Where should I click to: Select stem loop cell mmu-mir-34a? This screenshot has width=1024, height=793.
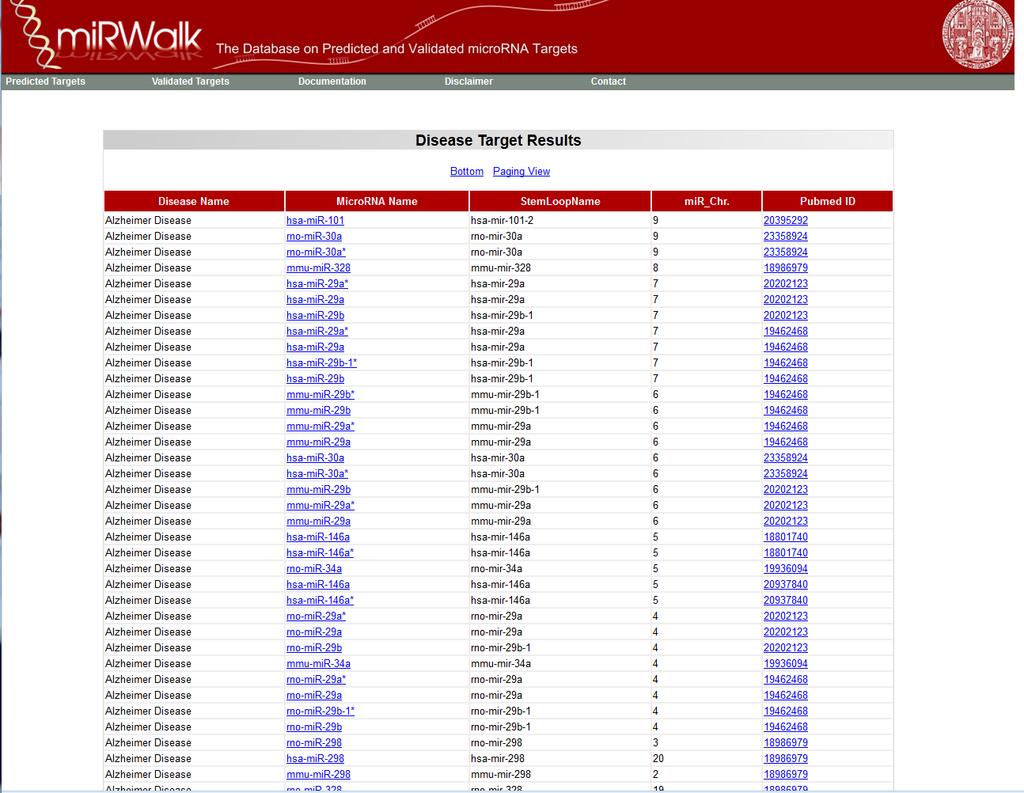pyautogui.click(x=501, y=664)
